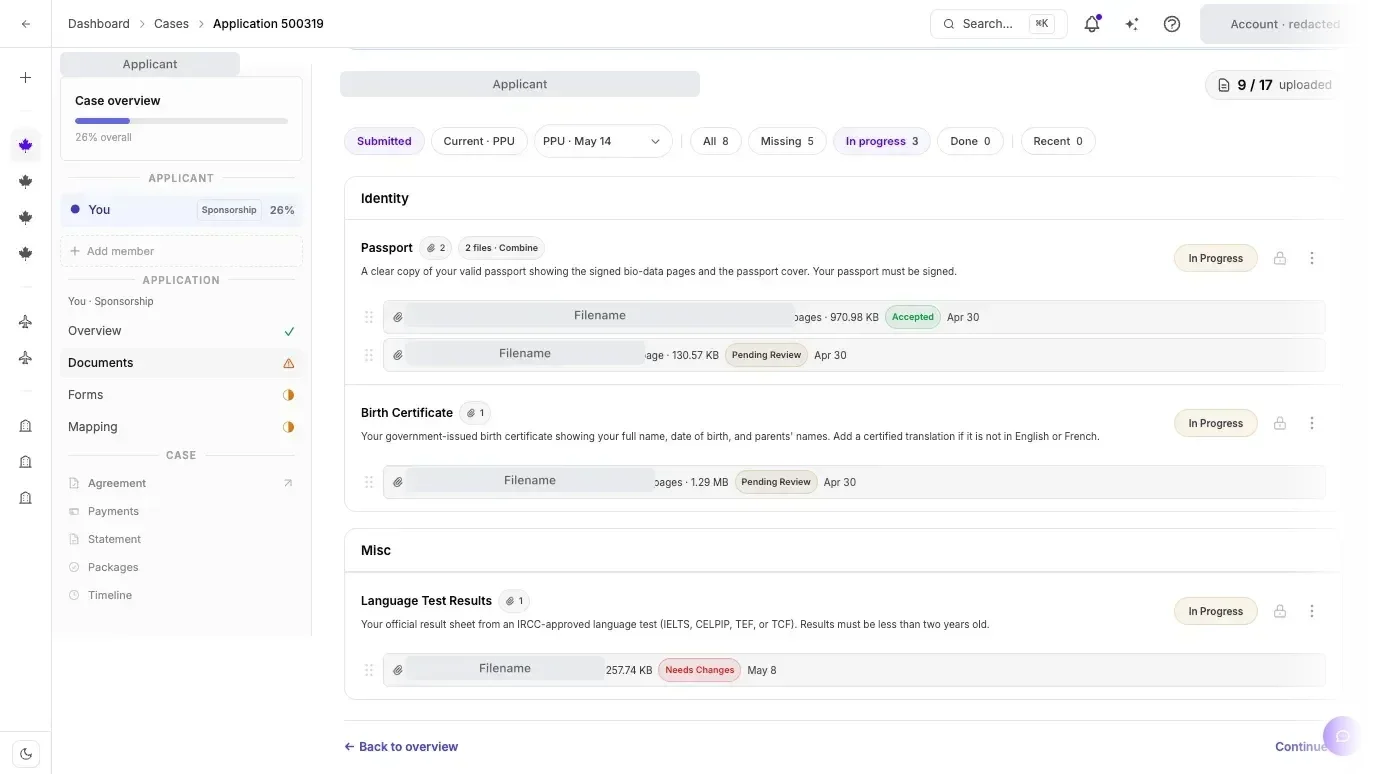Viewport: 1383px width, 774px height.
Task: Select the Recent 0 filter
Action: (1058, 141)
